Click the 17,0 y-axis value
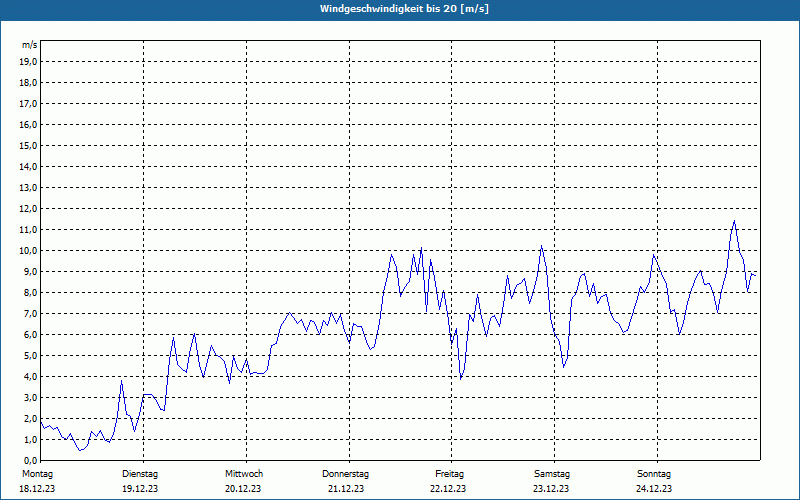This screenshot has height=500, width=800. click(x=28, y=104)
